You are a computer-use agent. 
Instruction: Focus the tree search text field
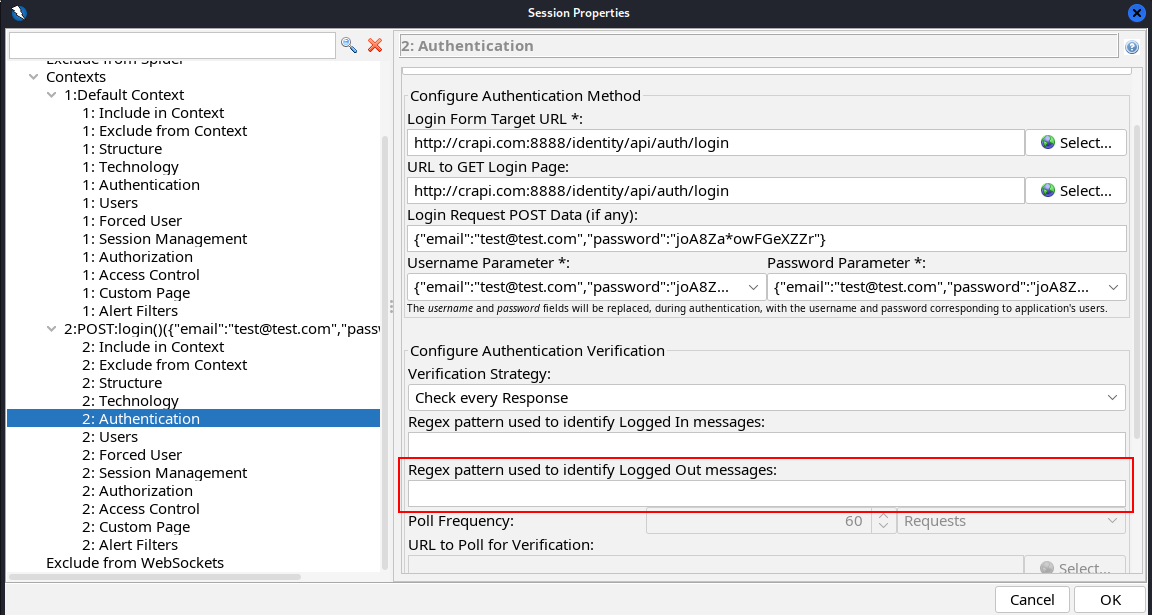172,46
